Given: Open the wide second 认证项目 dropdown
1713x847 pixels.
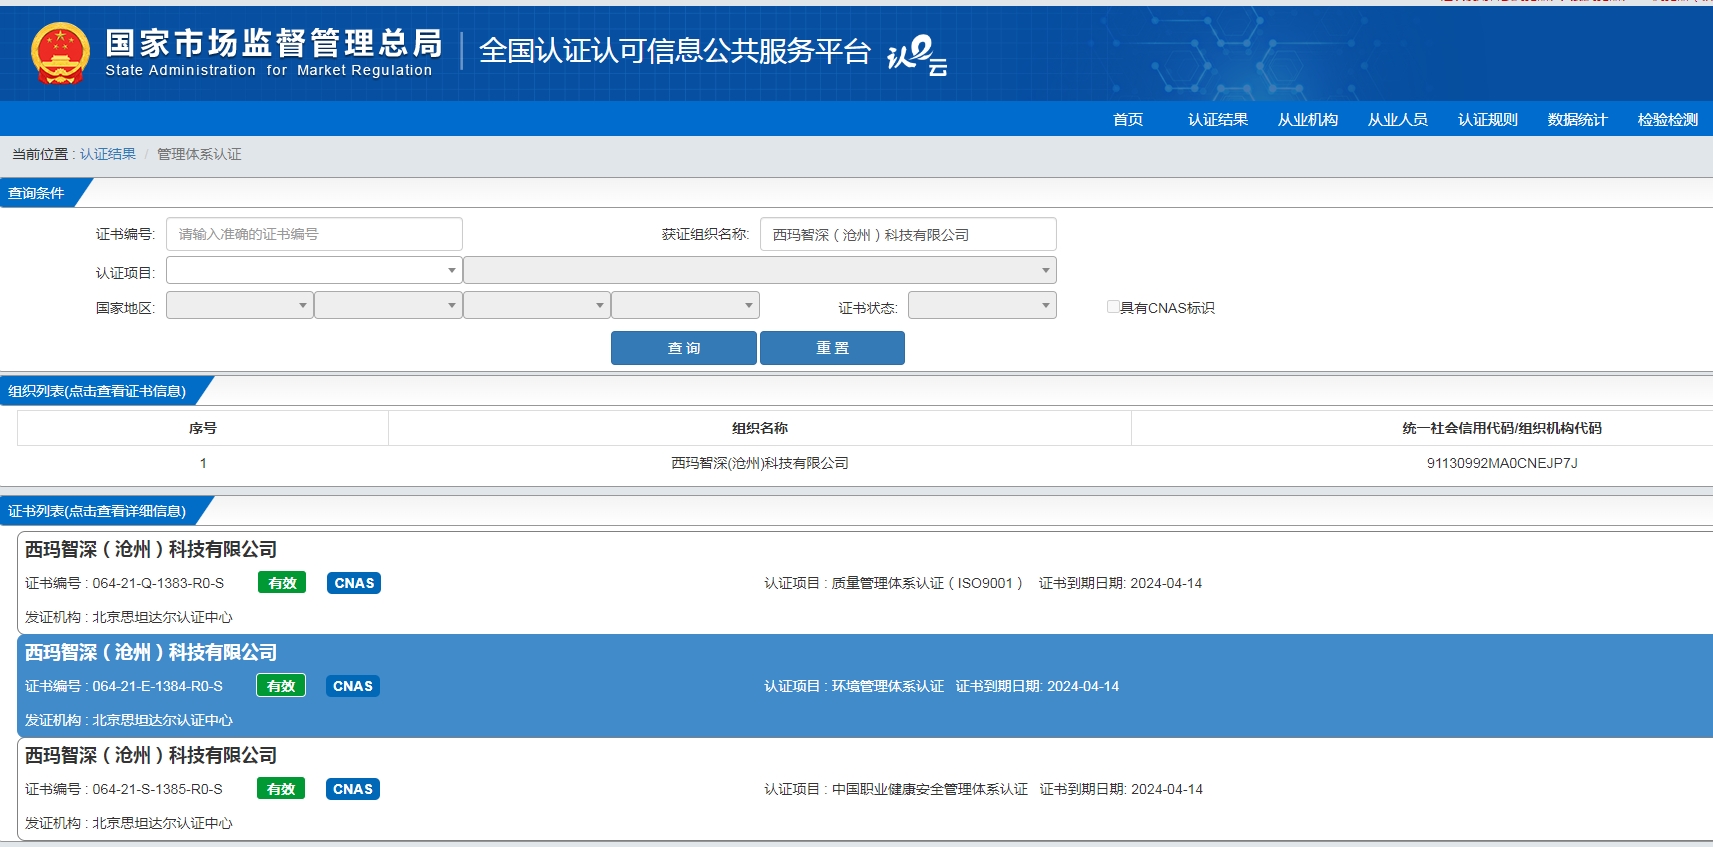Looking at the screenshot, I should [x=760, y=270].
